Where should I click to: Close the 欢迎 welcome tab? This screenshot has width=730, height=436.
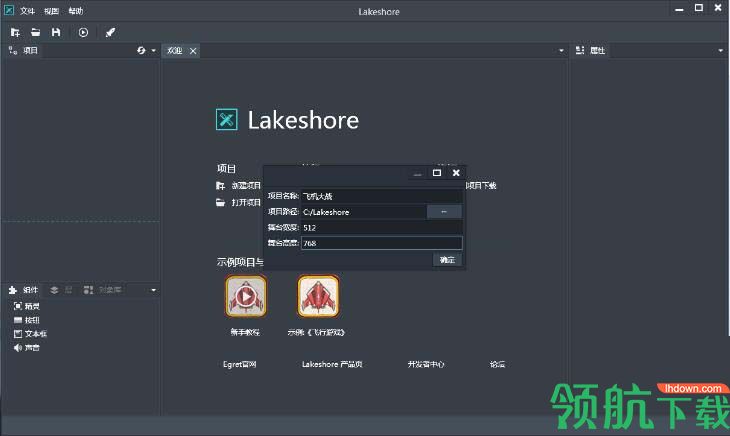click(193, 51)
